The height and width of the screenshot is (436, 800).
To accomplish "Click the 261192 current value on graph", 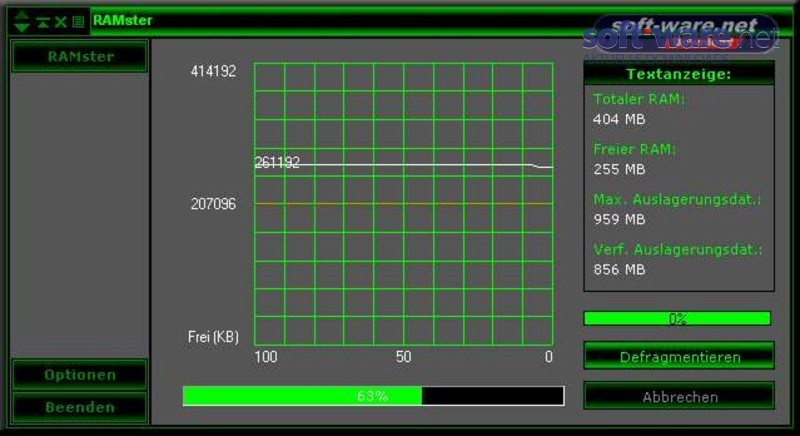I will 277,162.
